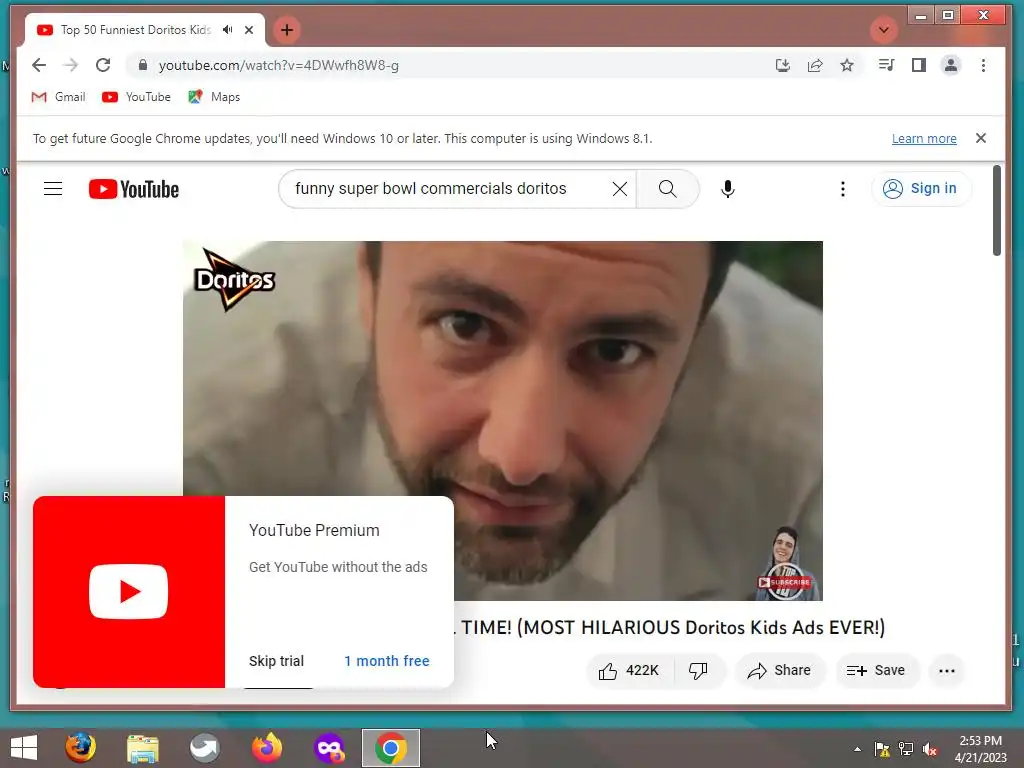Open the YouTube bookmark
The height and width of the screenshot is (768, 1024).
136,97
